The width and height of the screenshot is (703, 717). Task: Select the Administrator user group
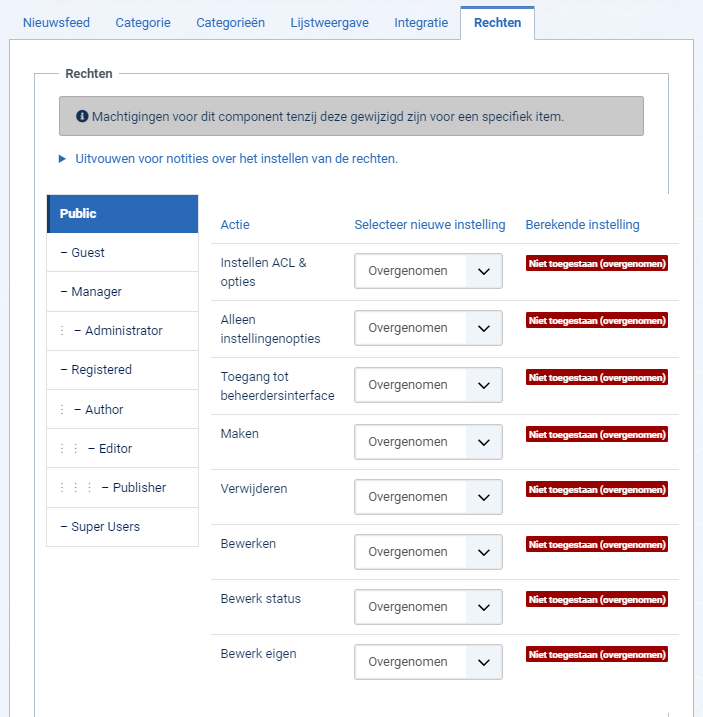point(123,331)
